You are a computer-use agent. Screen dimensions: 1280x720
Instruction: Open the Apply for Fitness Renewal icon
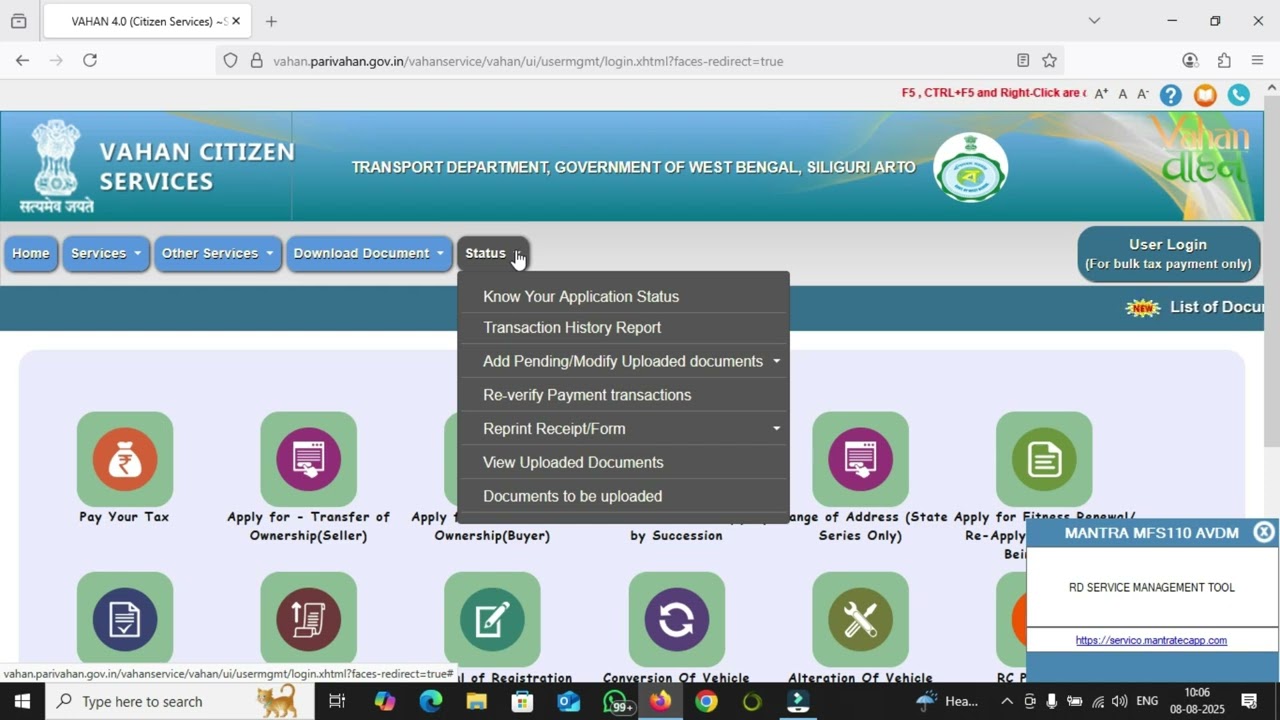(1044, 459)
